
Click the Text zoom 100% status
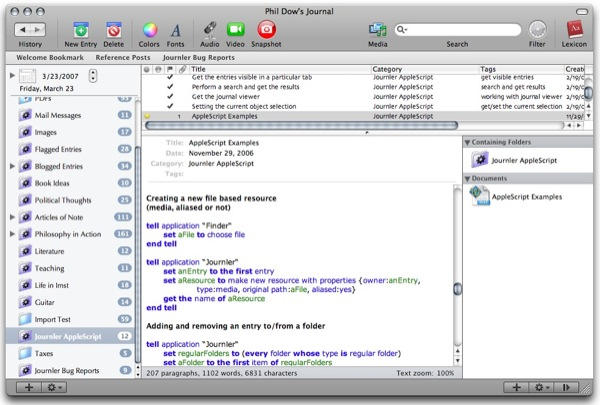[425, 373]
